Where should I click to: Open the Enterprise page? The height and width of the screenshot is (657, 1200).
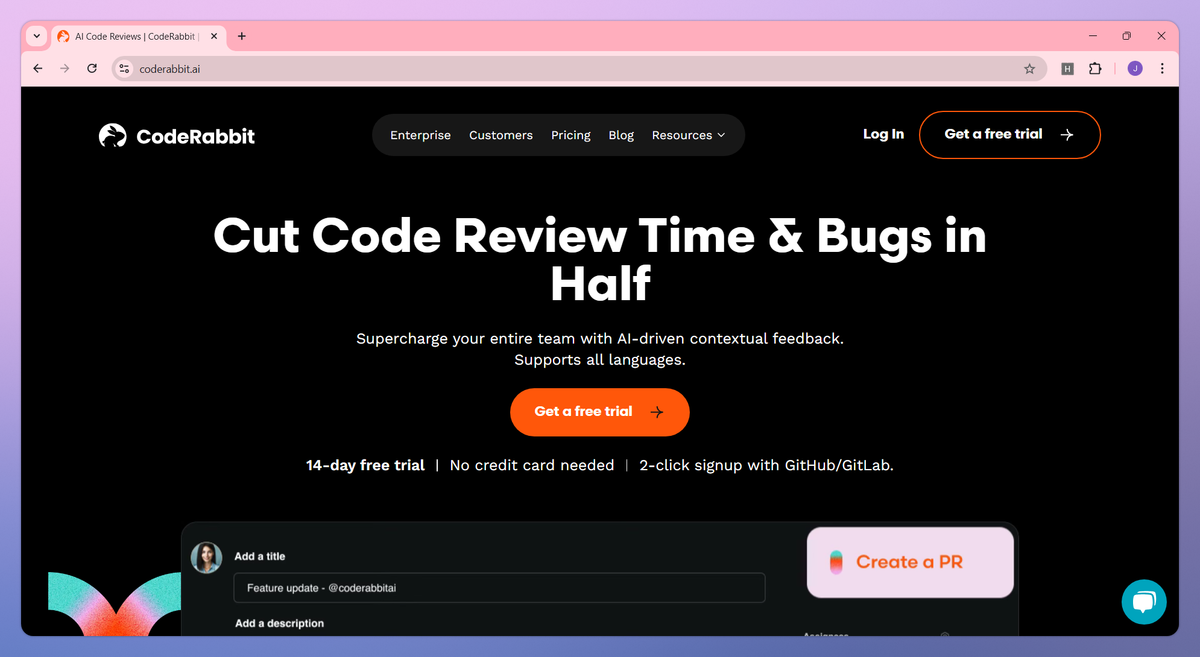420,135
